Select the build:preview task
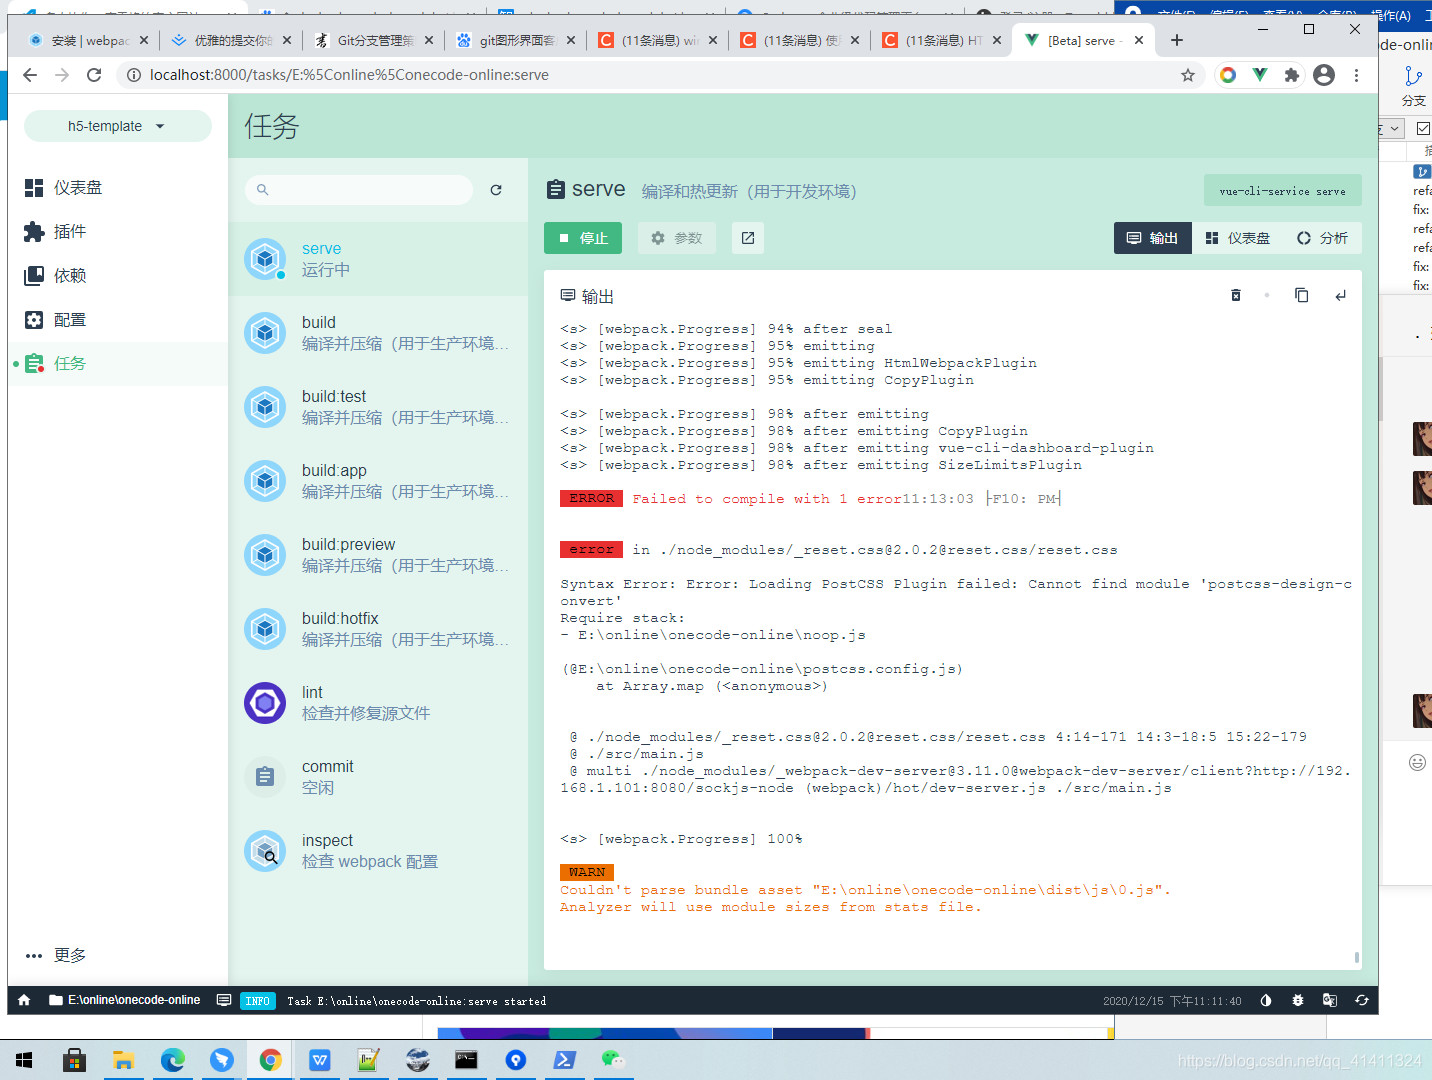Viewport: 1432px width, 1080px height. pos(378,555)
